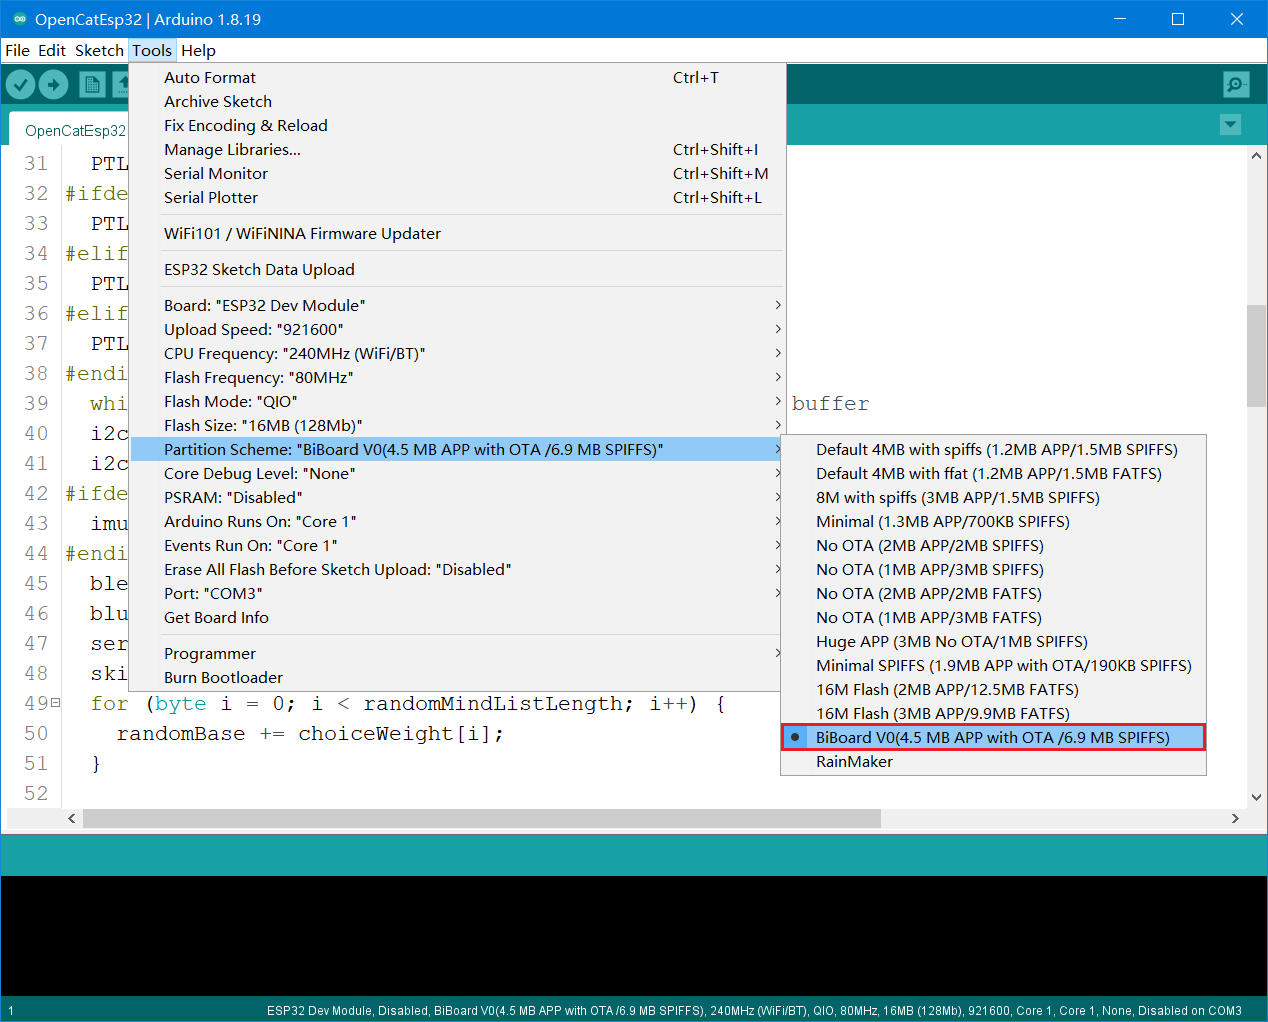Choose Fix Encoding & Reload
Screen dimensions: 1268x1022
(457, 125)
